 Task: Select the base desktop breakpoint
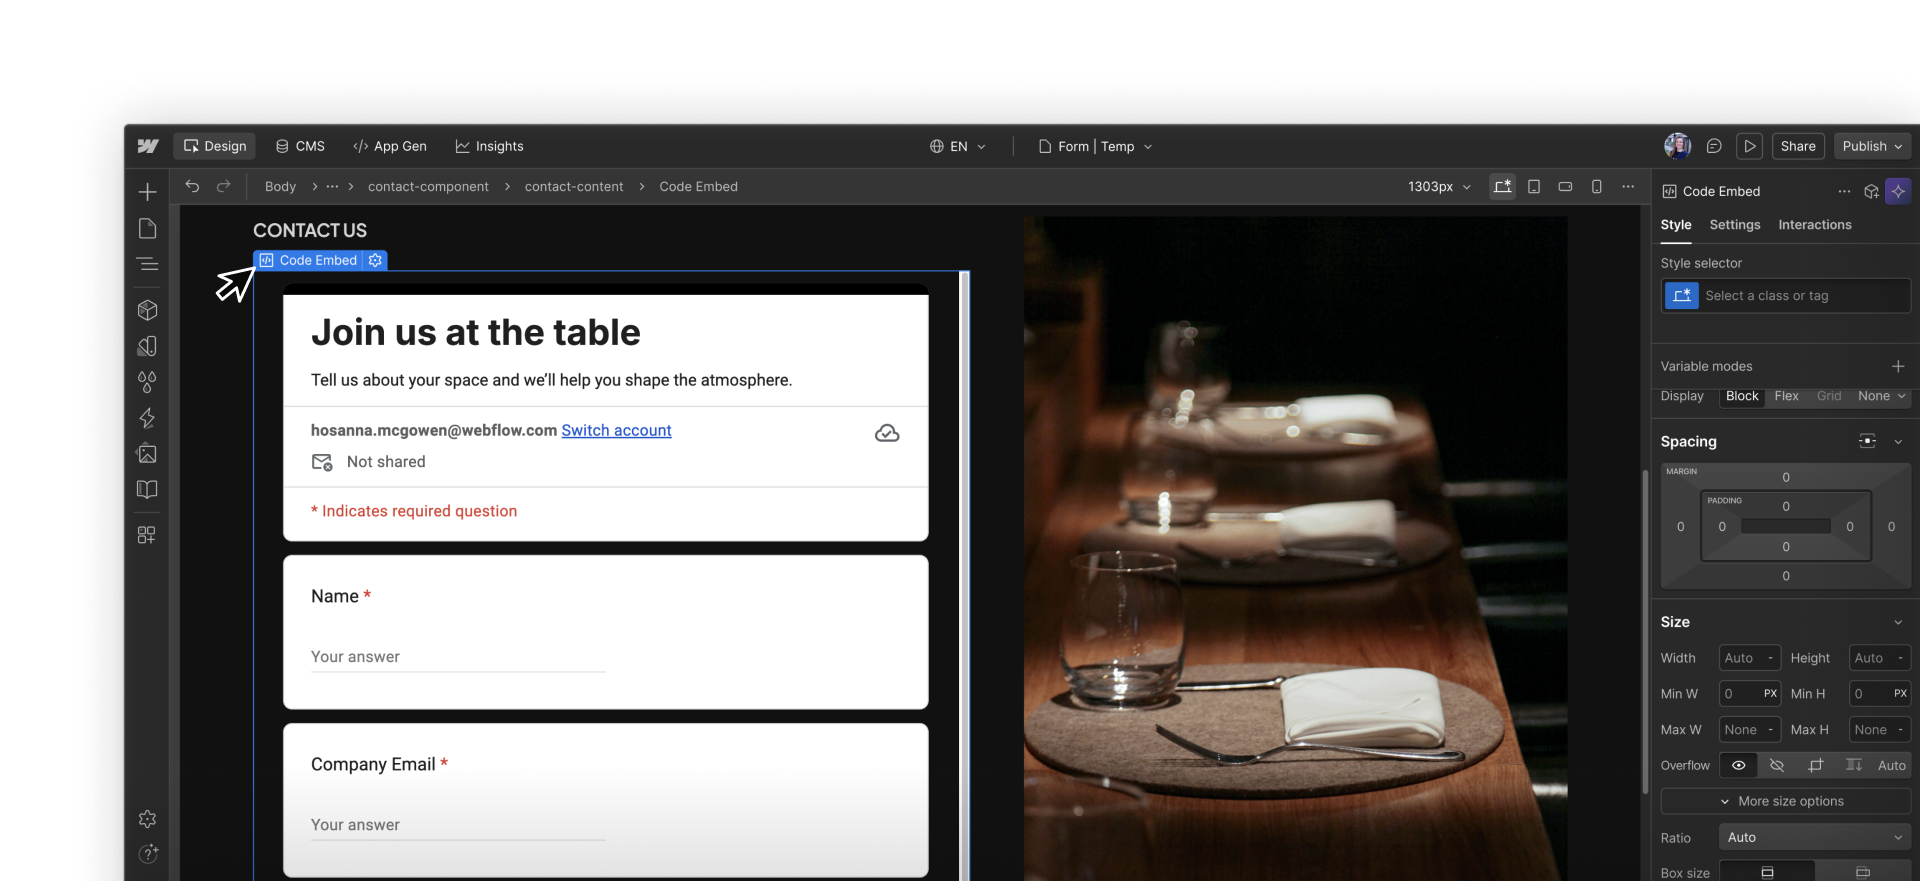(1502, 186)
